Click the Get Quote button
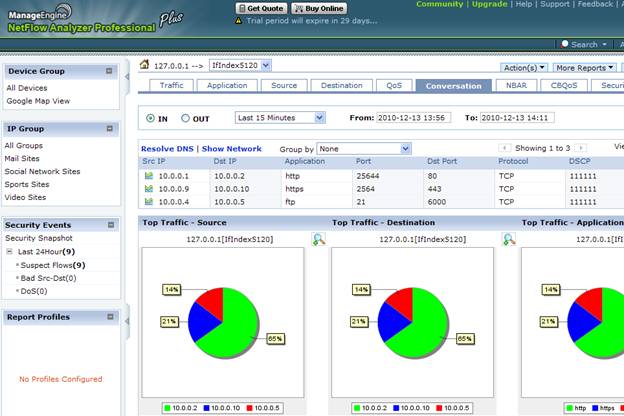This screenshot has height=416, width=624. tap(261, 8)
